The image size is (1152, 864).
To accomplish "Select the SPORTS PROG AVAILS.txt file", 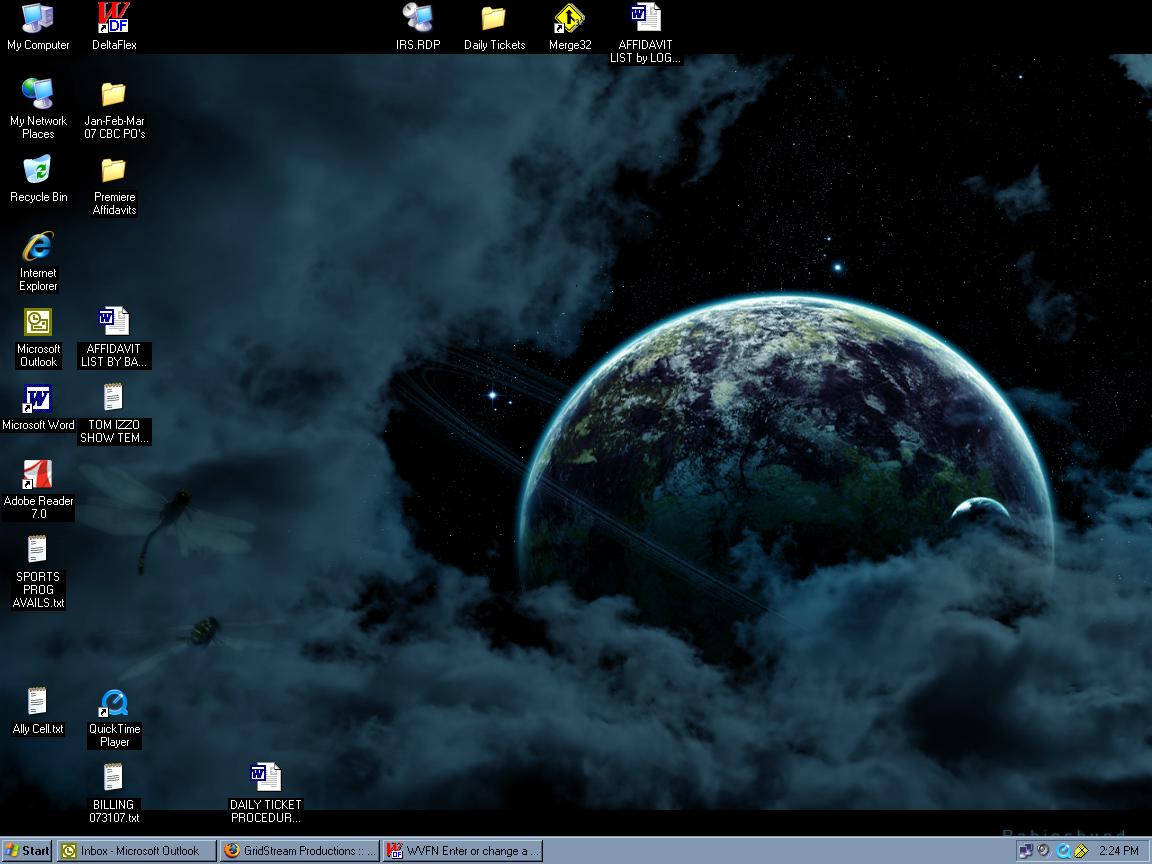I will pos(38,551).
